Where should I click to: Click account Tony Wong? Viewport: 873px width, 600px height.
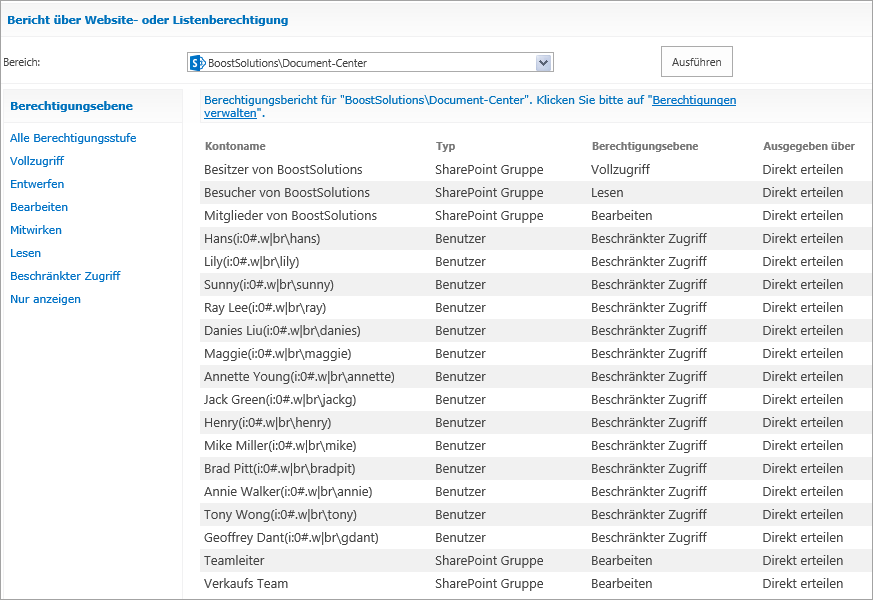click(x=280, y=515)
